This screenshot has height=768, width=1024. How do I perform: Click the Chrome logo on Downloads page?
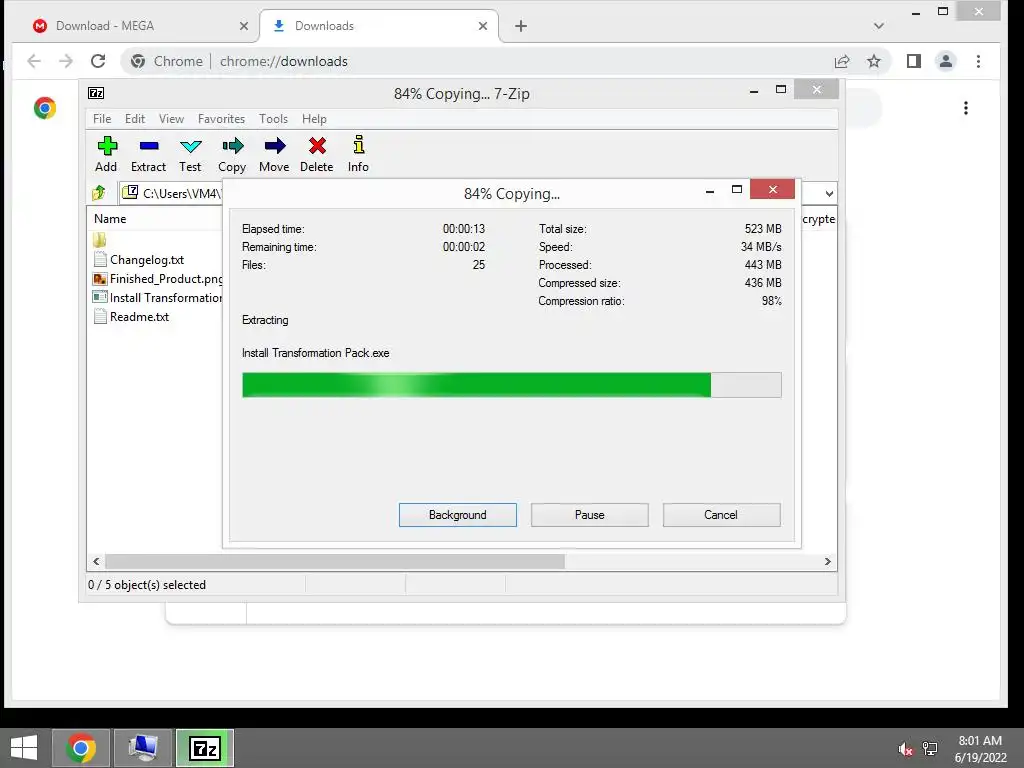pyautogui.click(x=45, y=108)
